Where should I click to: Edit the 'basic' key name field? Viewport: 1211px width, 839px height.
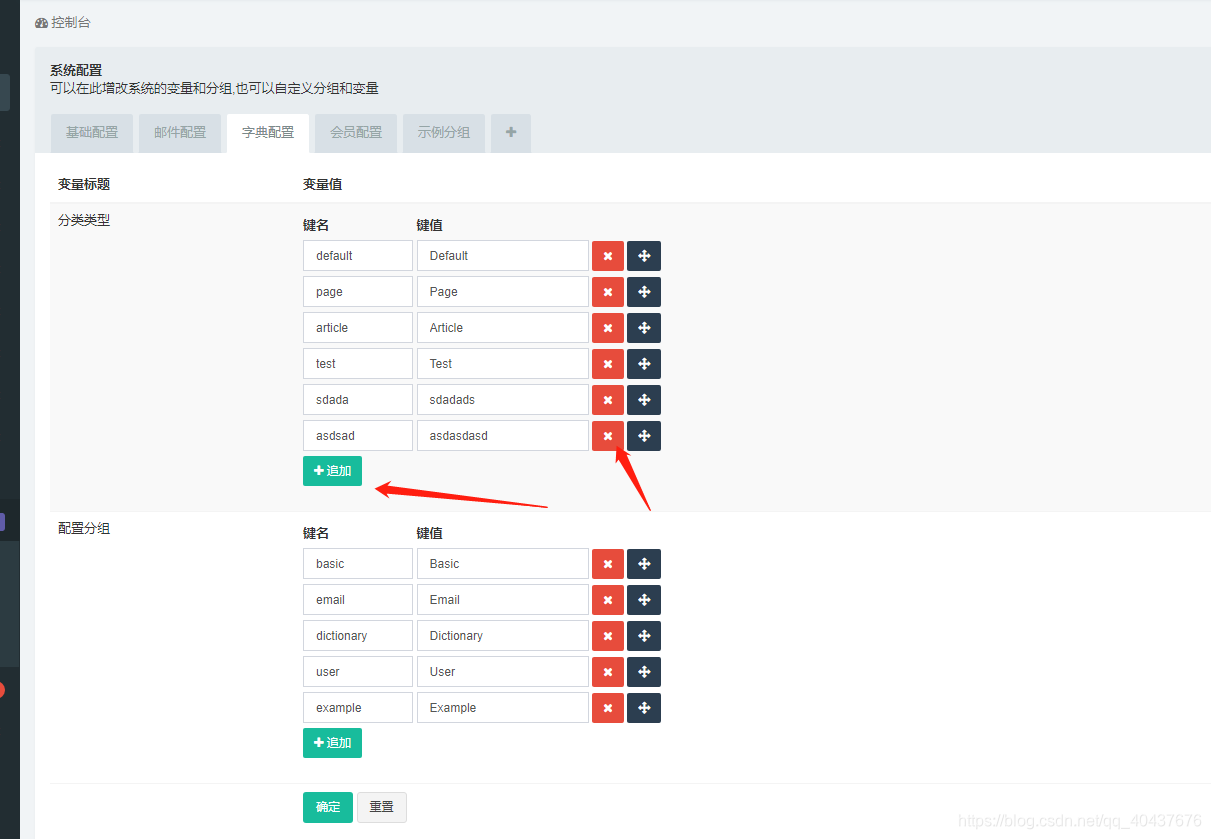click(x=358, y=564)
